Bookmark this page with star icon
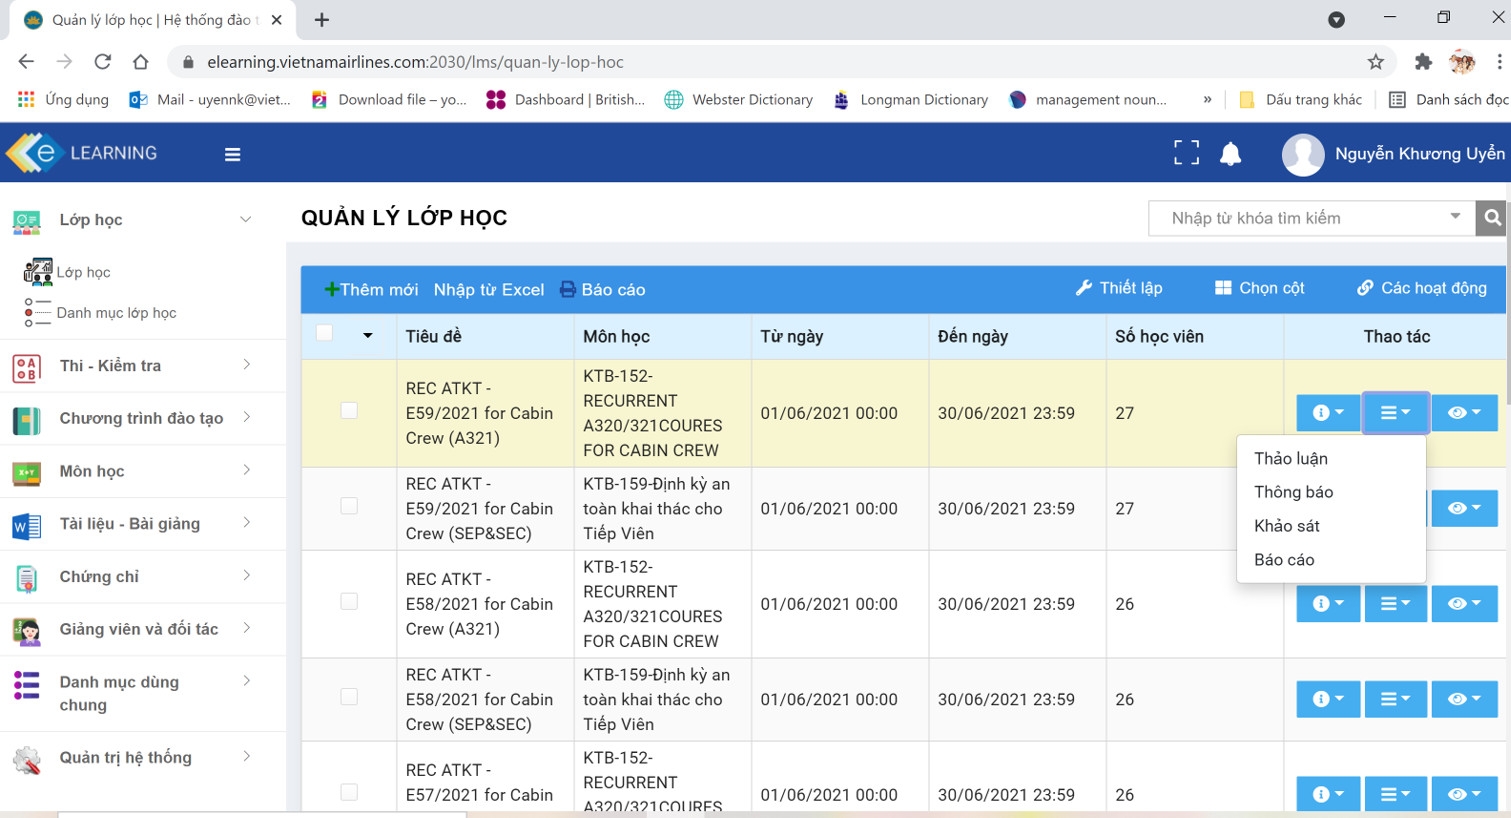 1376,62
